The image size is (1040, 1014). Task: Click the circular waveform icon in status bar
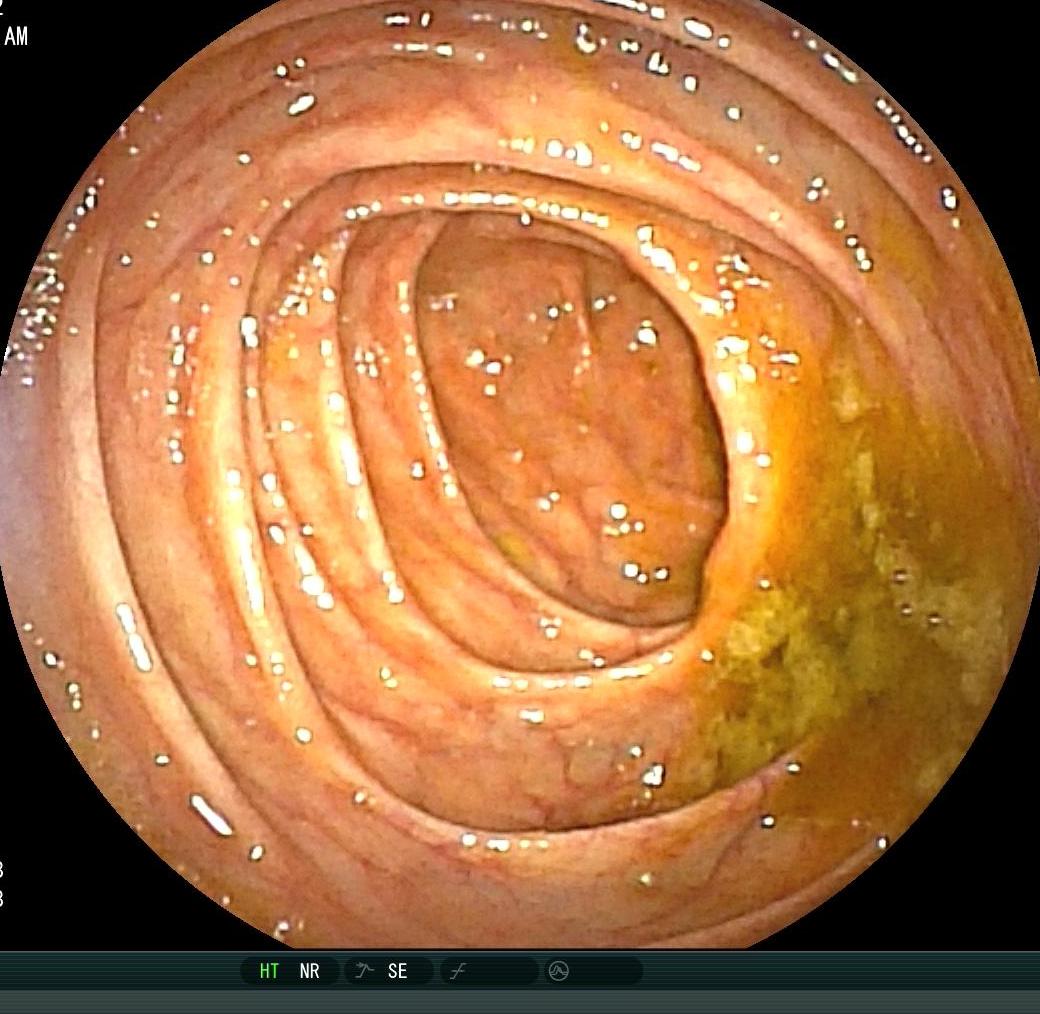[x=558, y=972]
